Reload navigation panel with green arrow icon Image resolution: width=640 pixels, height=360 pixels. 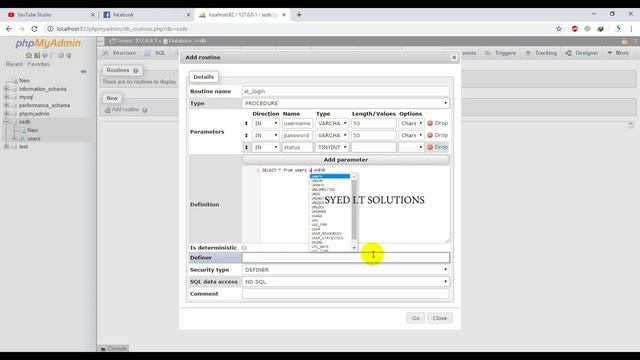click(x=69, y=55)
